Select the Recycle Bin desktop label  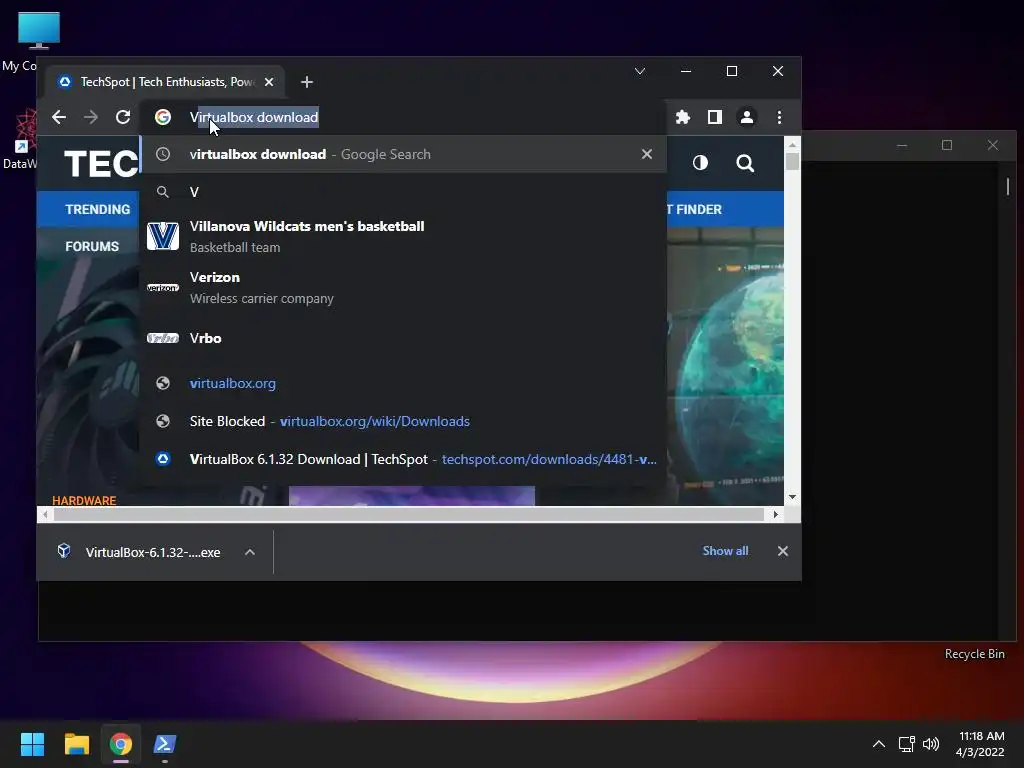tap(974, 654)
